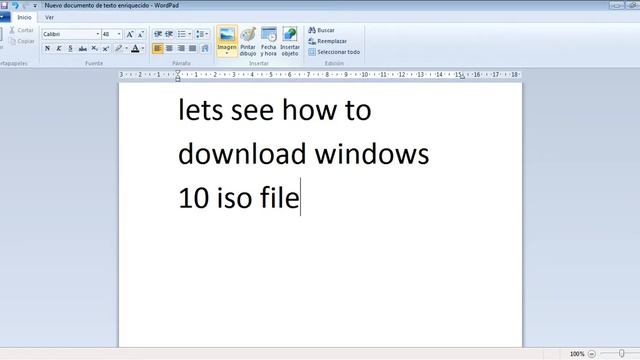640x360 pixels.
Task: Toggle underline (S) formatting
Action: [x=70, y=49]
